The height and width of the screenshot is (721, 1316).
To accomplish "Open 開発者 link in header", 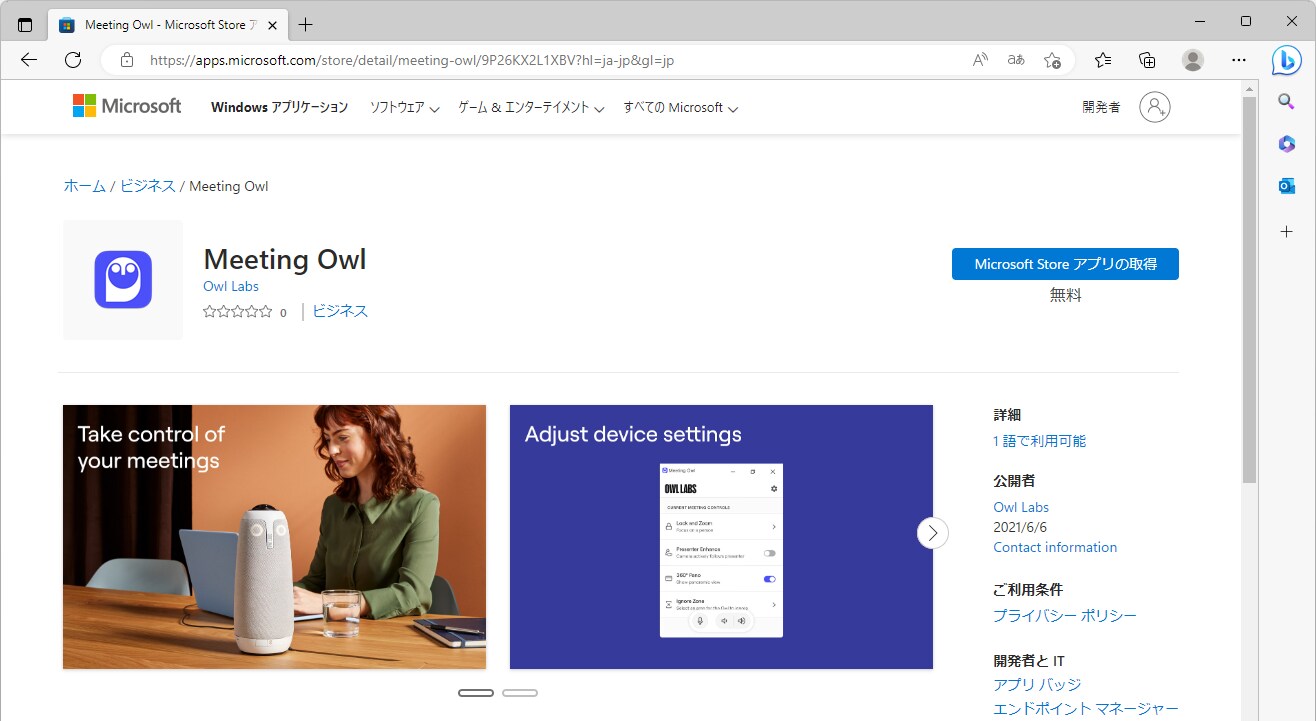I will pyautogui.click(x=1101, y=107).
